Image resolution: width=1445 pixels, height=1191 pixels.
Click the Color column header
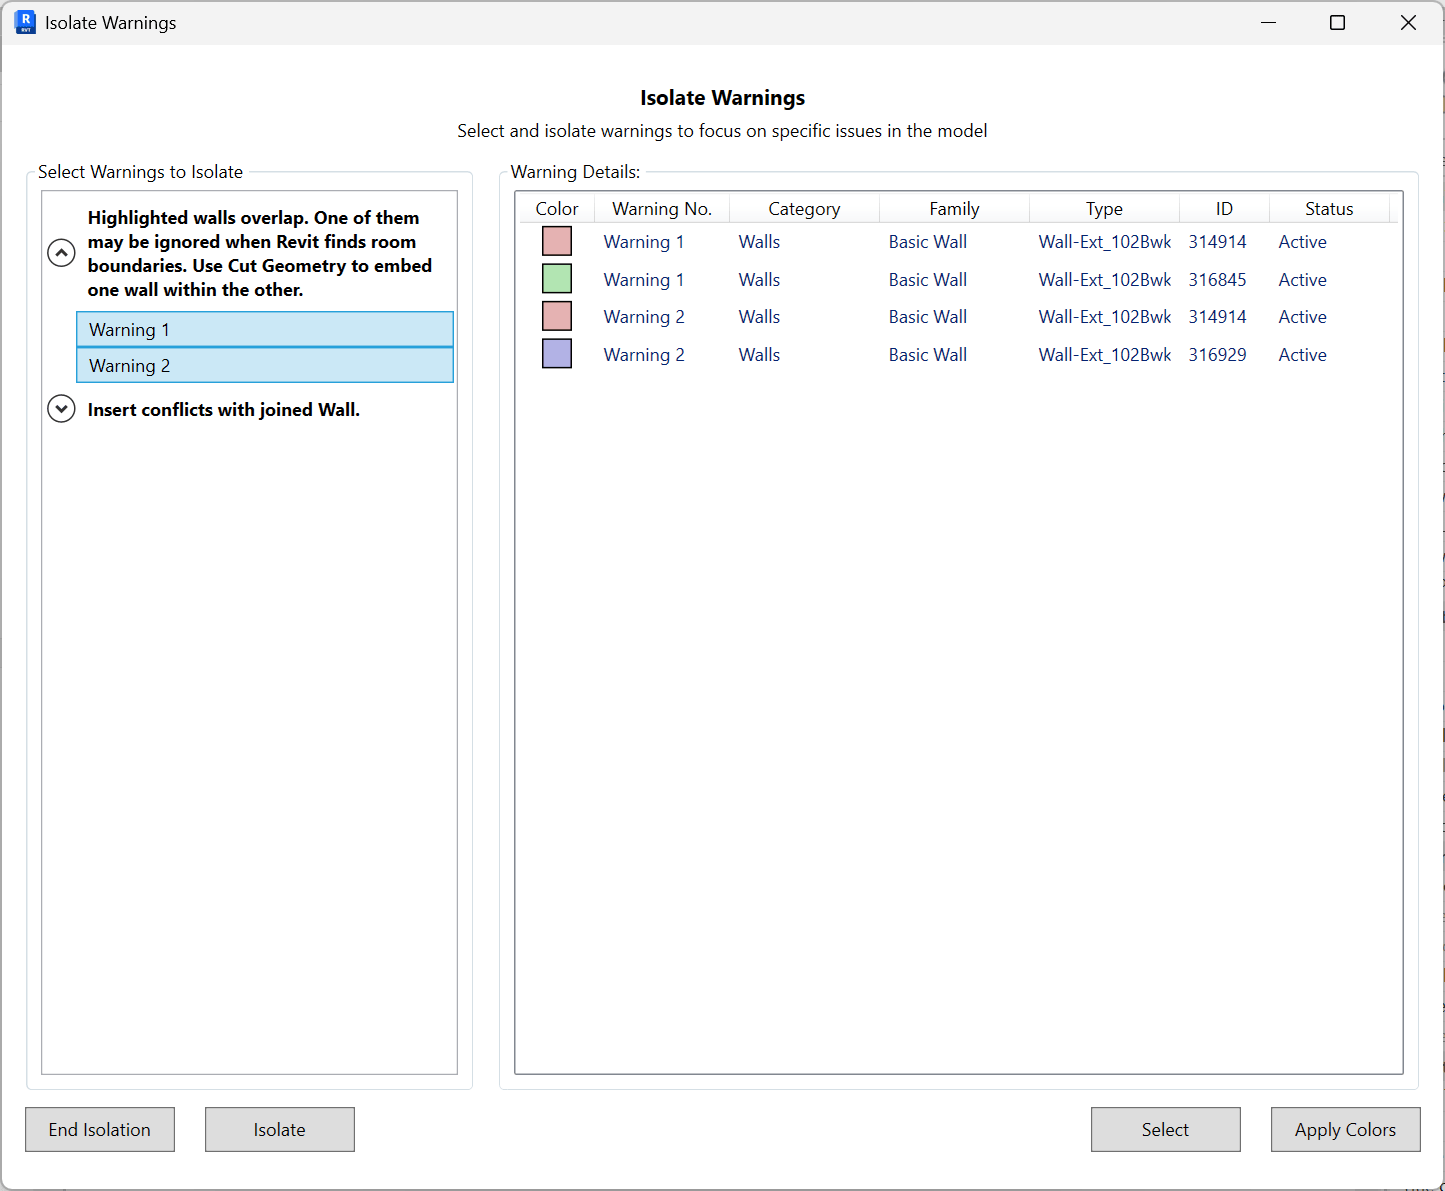click(x=556, y=208)
